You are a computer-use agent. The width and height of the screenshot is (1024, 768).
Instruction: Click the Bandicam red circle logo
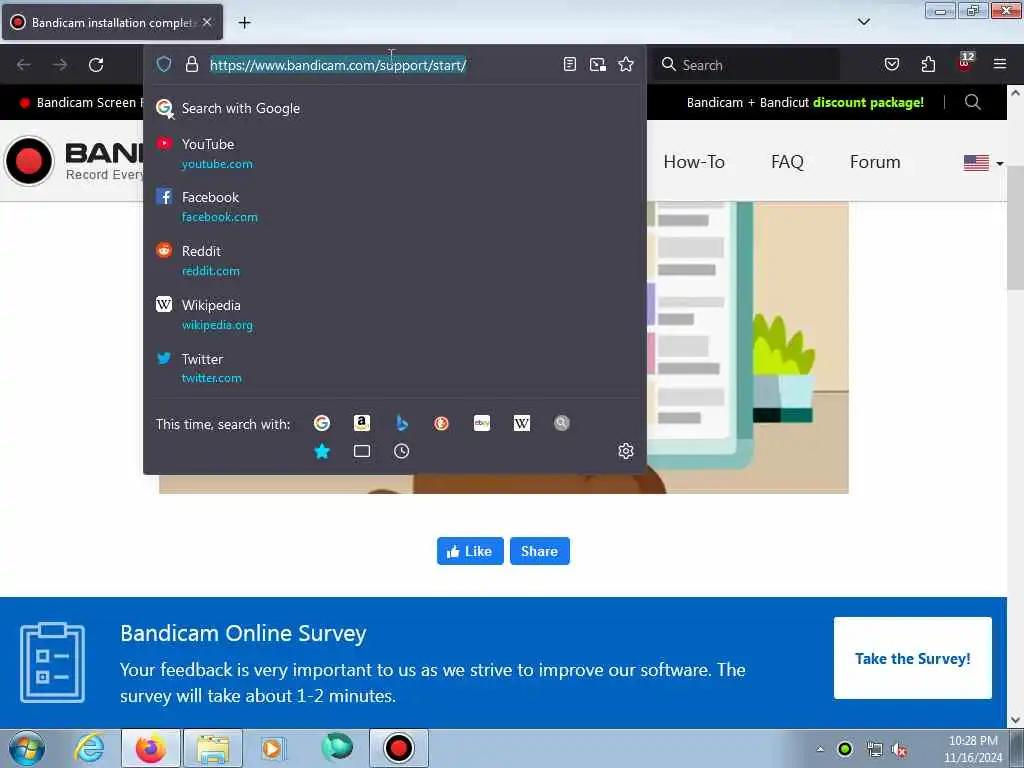click(x=29, y=161)
